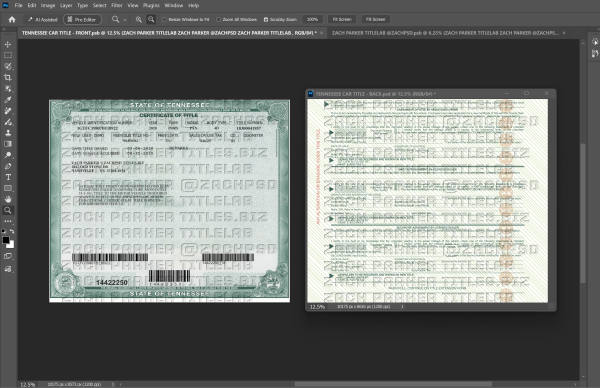Screen dimensions: 600x388
Task: Select the Crop tool
Action: pyautogui.click(x=8, y=78)
